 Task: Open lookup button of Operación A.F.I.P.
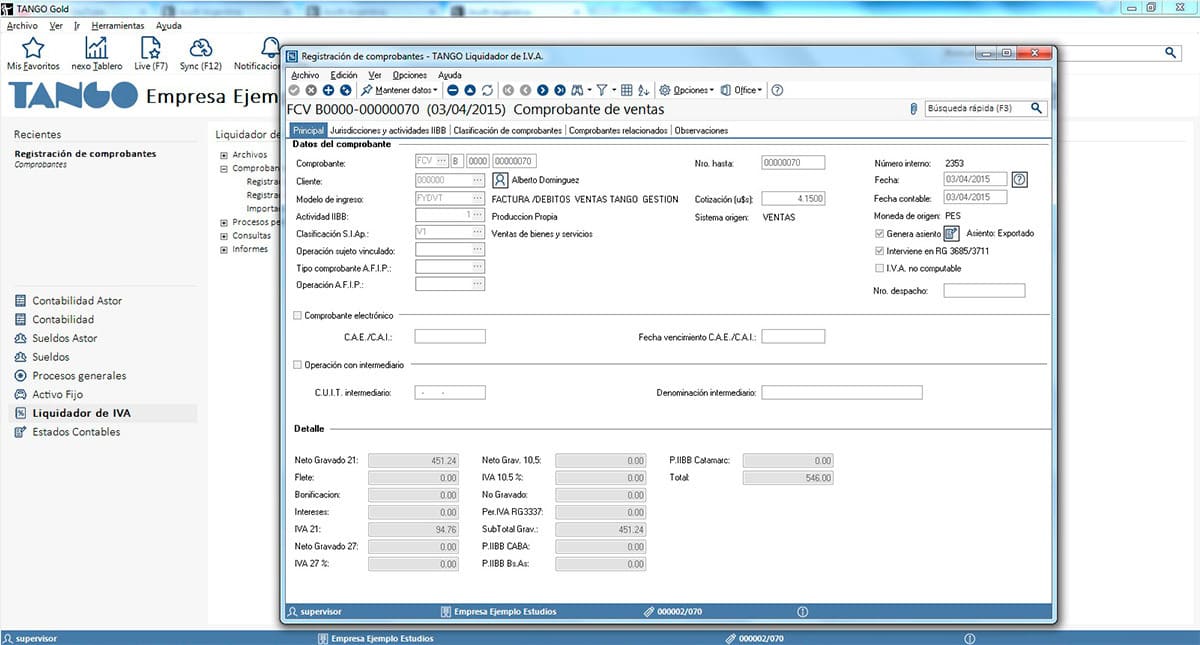point(478,285)
